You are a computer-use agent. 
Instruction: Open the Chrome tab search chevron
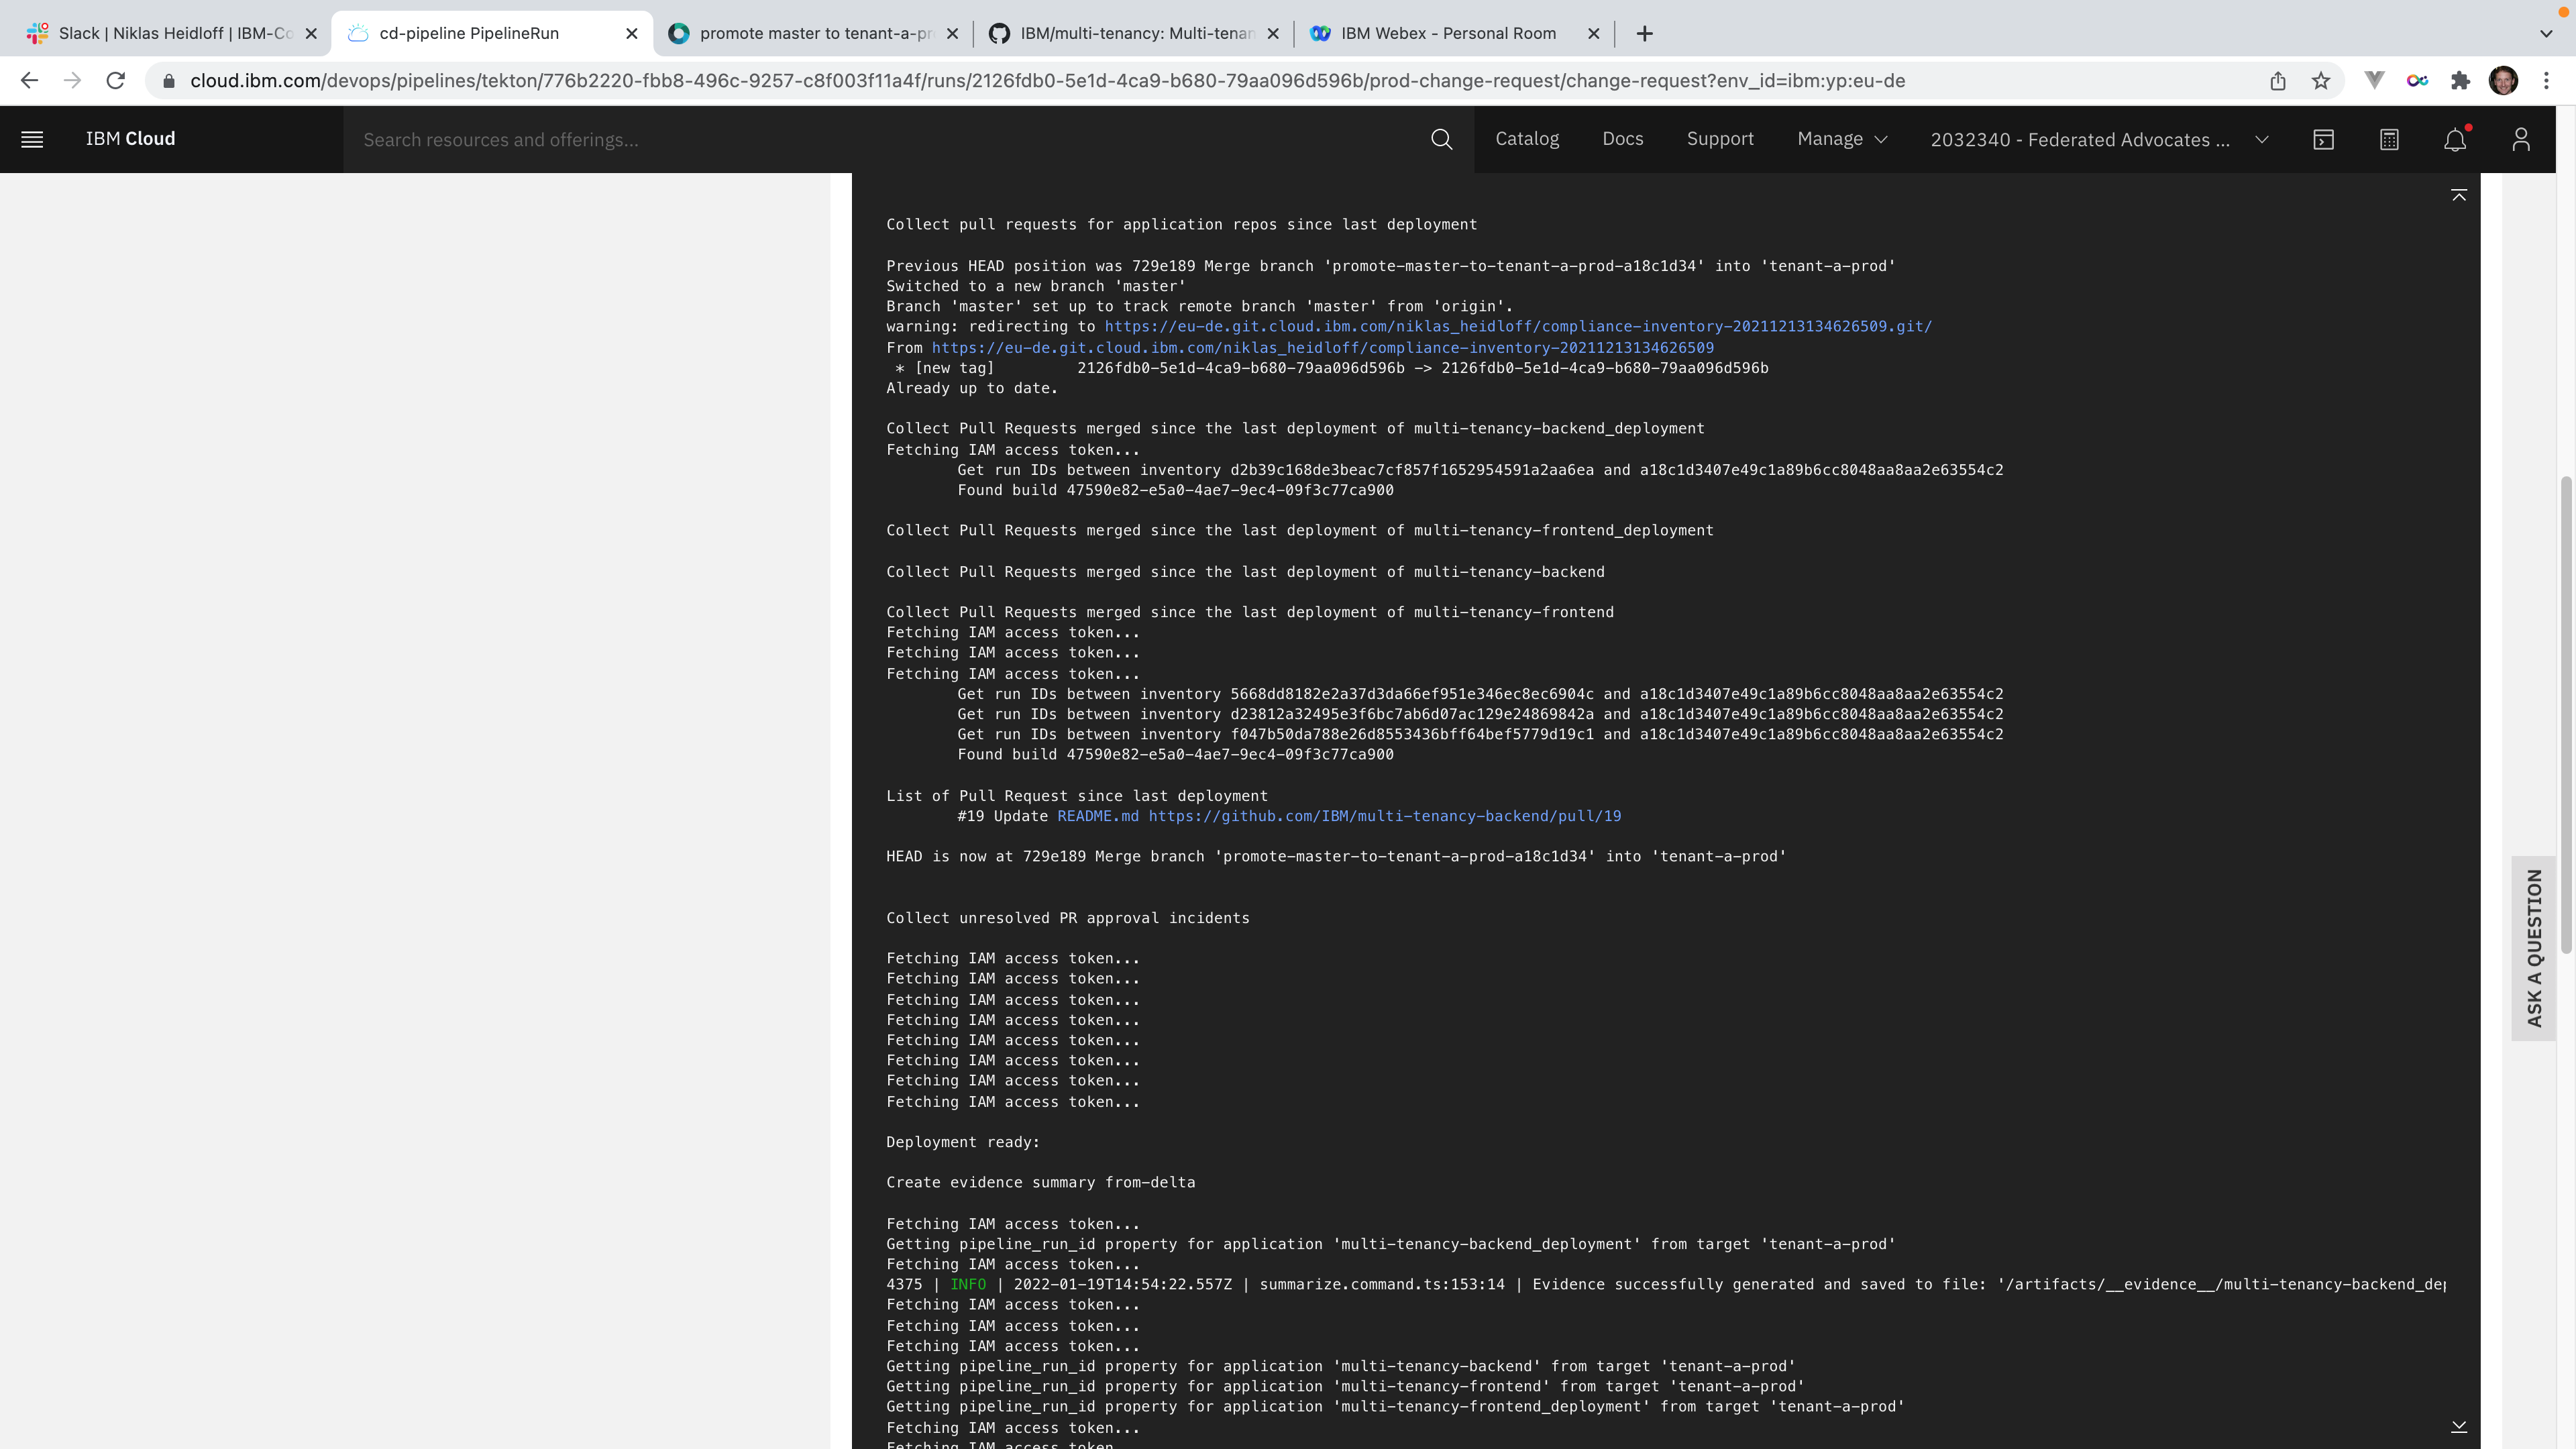click(2546, 33)
